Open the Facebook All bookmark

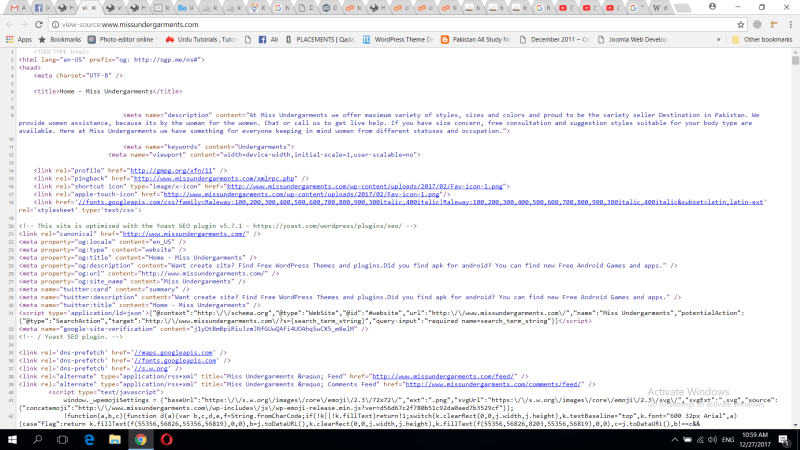(268, 39)
